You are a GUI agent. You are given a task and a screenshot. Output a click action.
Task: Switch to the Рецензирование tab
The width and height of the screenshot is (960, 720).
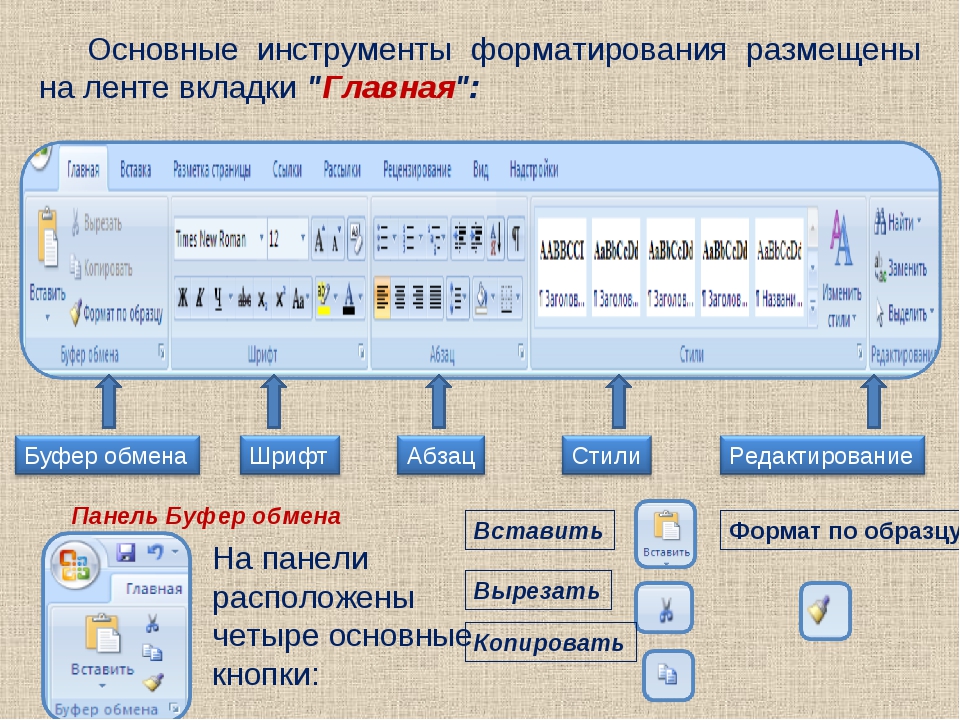[x=417, y=170]
